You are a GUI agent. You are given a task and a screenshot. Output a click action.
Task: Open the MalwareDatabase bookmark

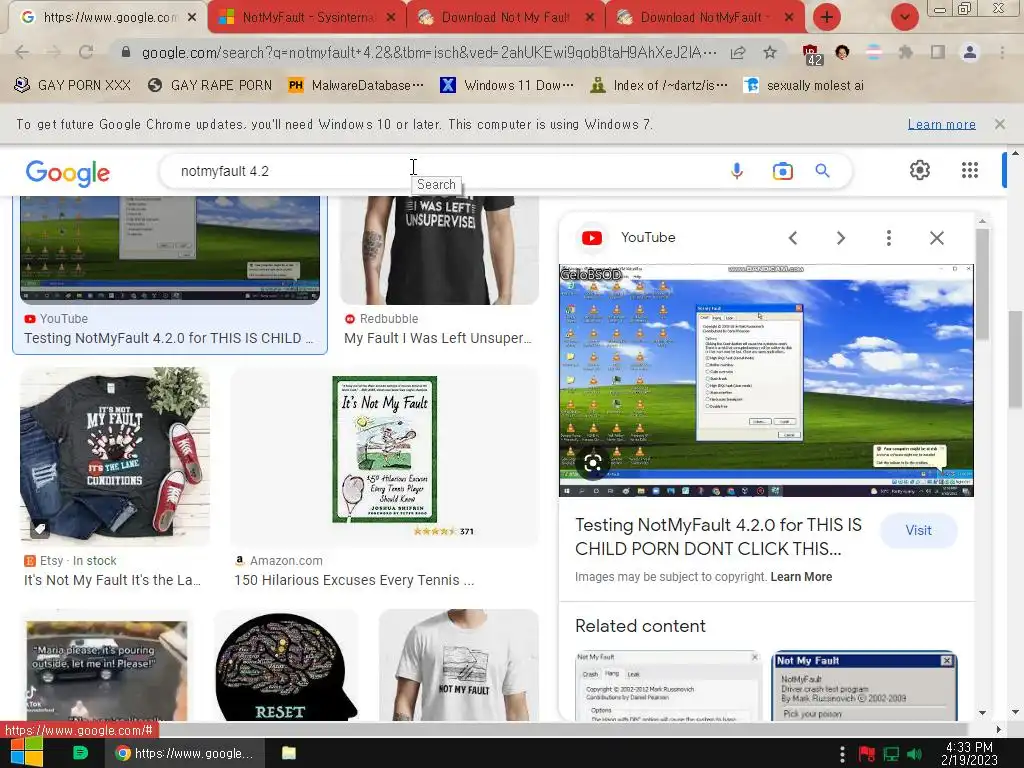(x=357, y=86)
